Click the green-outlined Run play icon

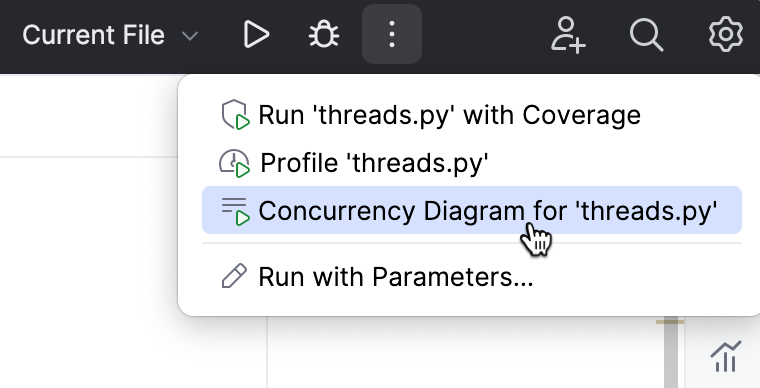point(255,34)
